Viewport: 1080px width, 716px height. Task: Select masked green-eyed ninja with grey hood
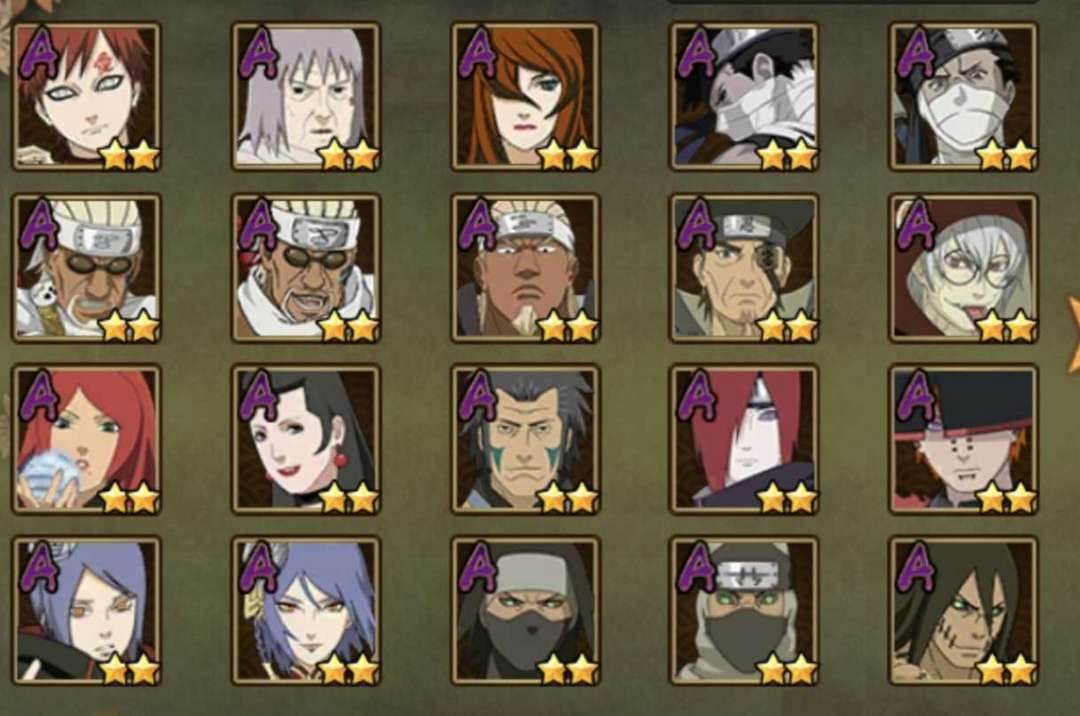click(526, 611)
